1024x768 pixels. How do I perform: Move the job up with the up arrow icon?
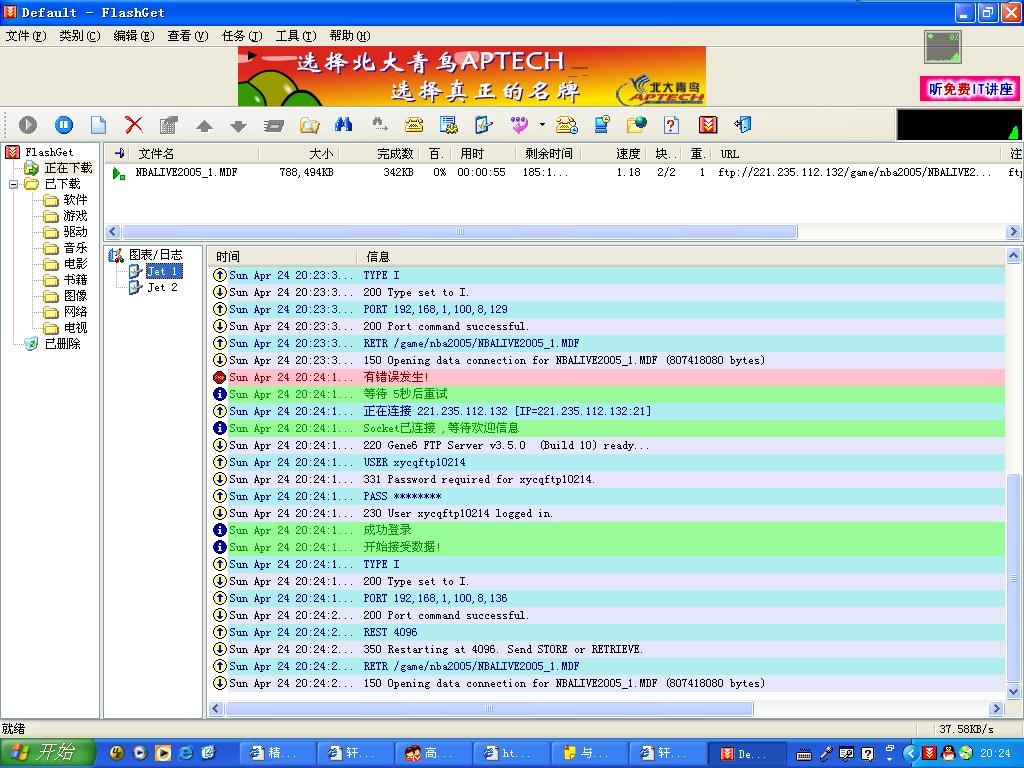pos(204,126)
